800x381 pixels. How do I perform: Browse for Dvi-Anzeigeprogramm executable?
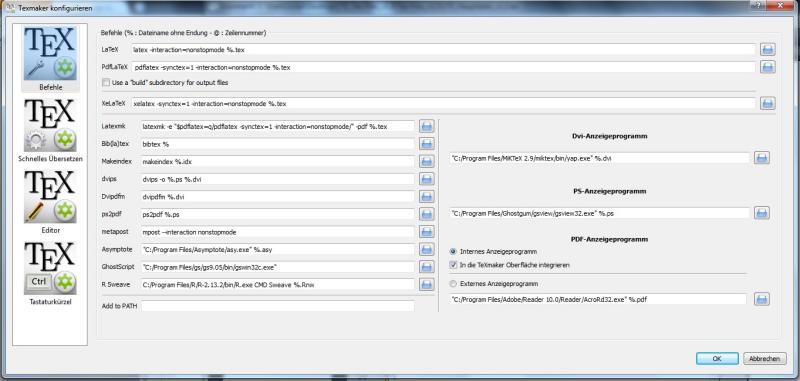point(762,158)
